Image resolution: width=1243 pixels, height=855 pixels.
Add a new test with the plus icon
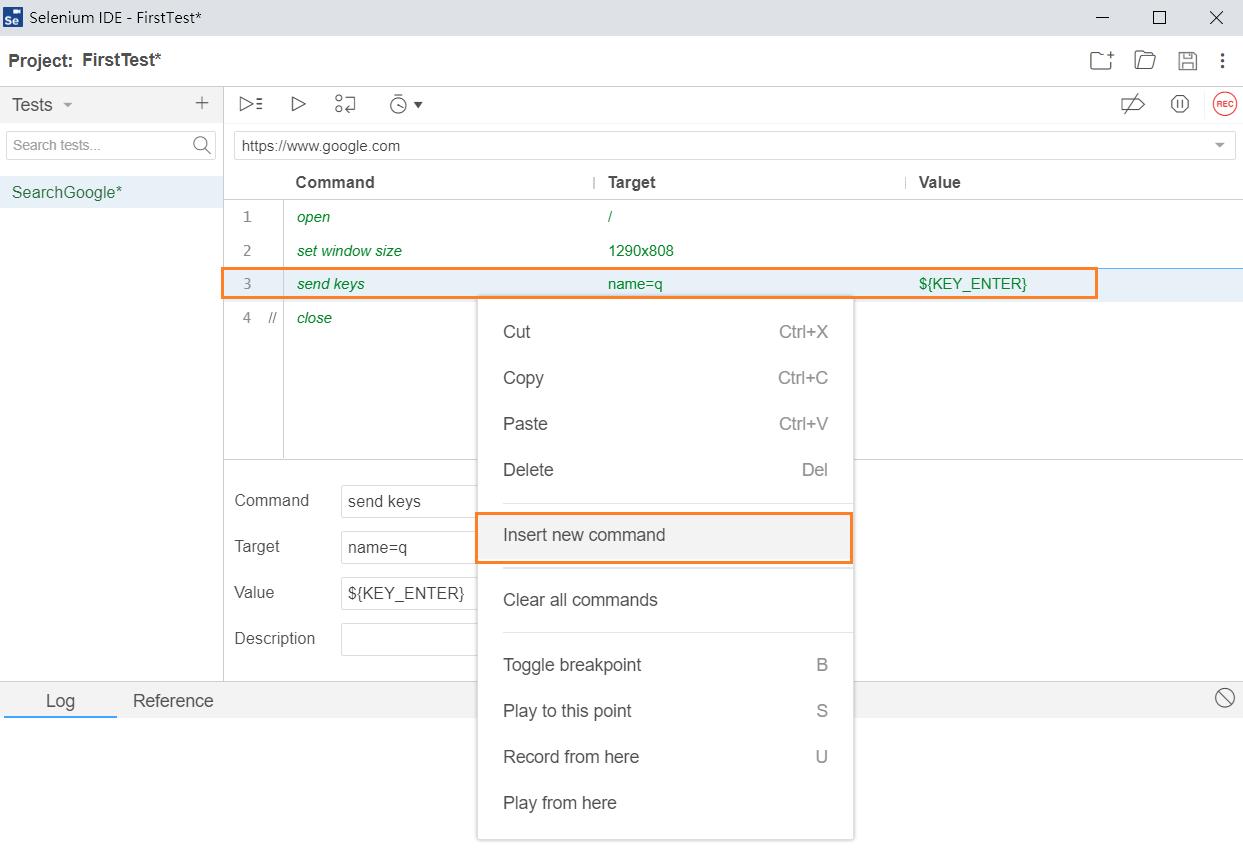click(202, 103)
